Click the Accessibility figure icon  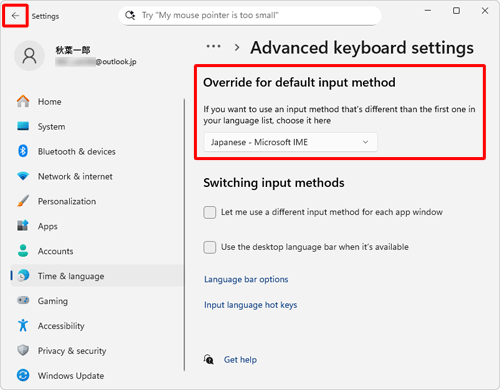pyautogui.click(x=23, y=325)
